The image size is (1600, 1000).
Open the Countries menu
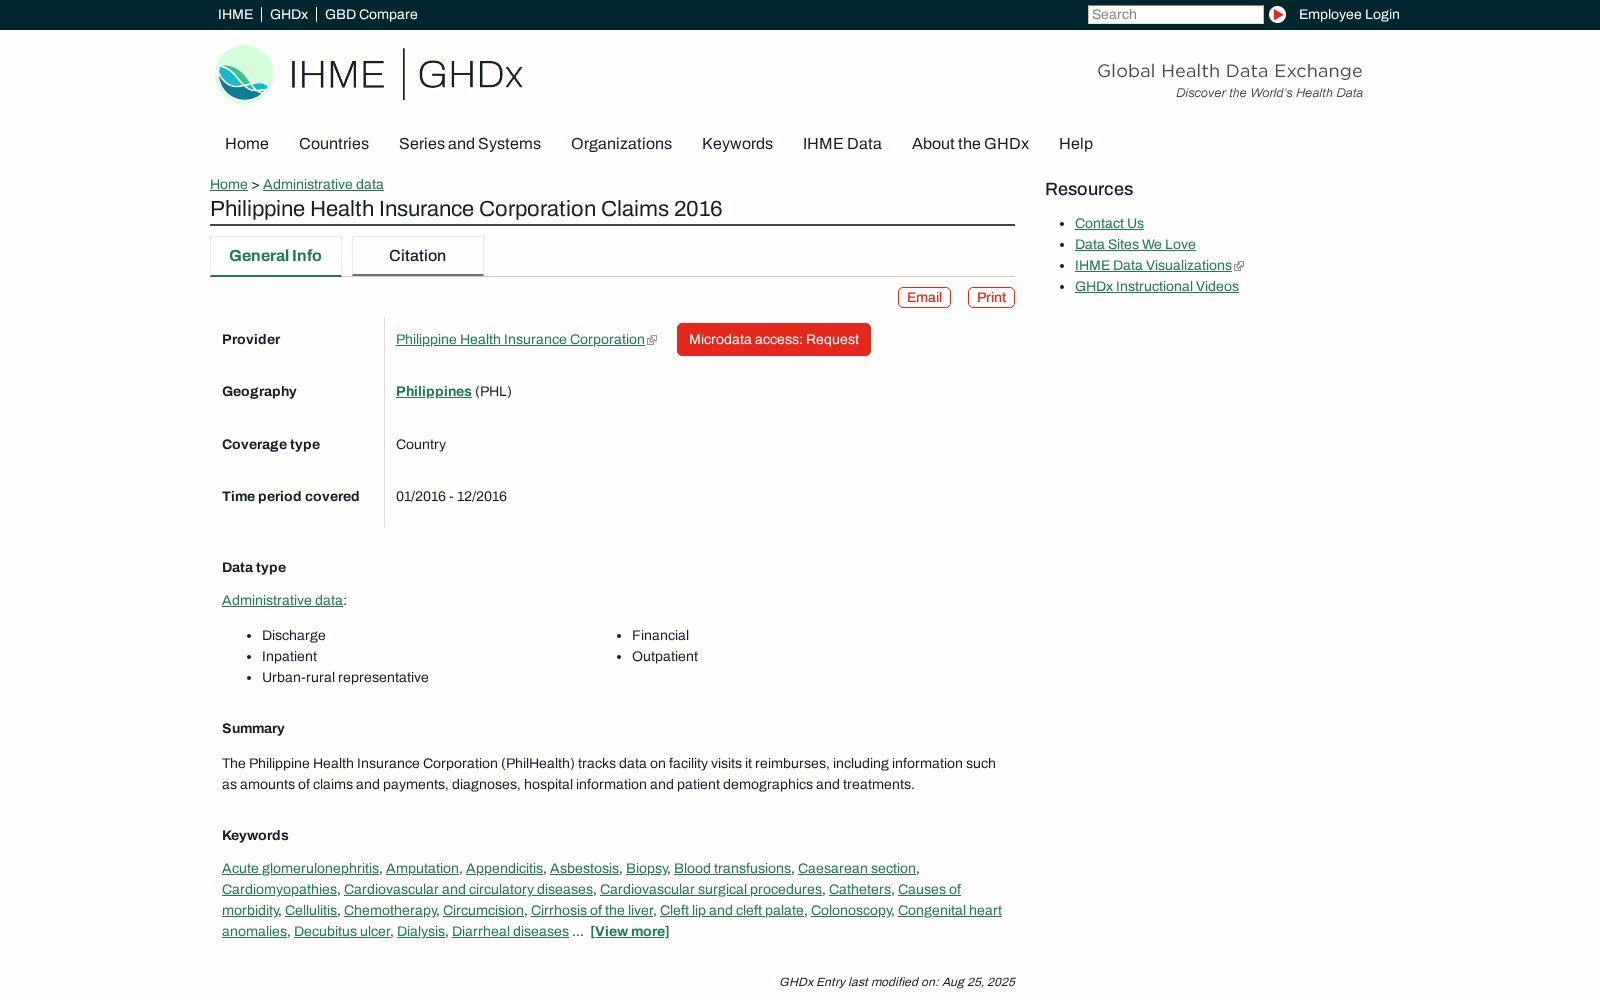click(334, 144)
